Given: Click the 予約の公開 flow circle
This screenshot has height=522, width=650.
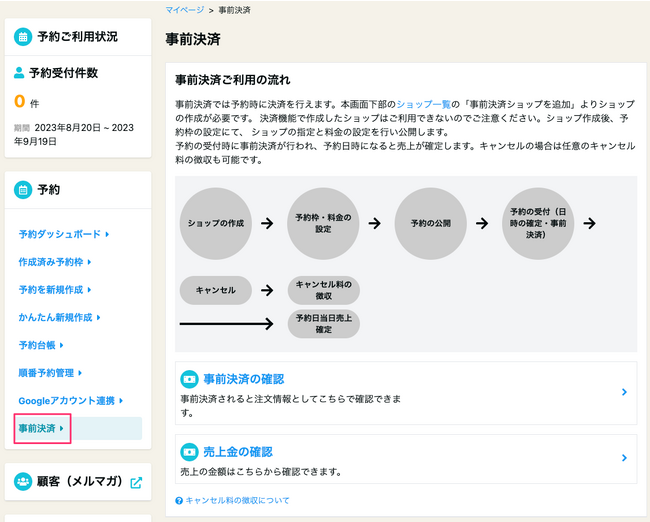Looking at the screenshot, I should click(430, 223).
